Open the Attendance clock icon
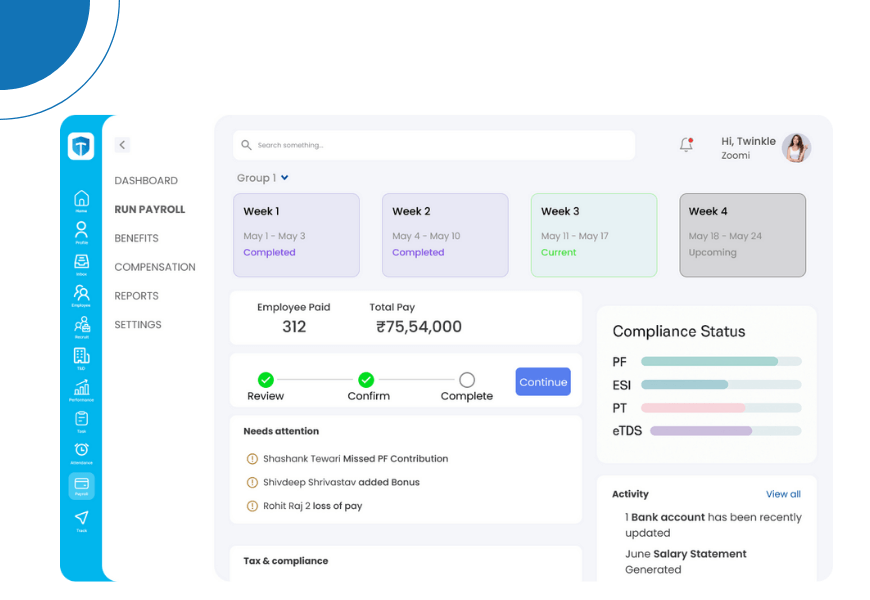 (81, 451)
